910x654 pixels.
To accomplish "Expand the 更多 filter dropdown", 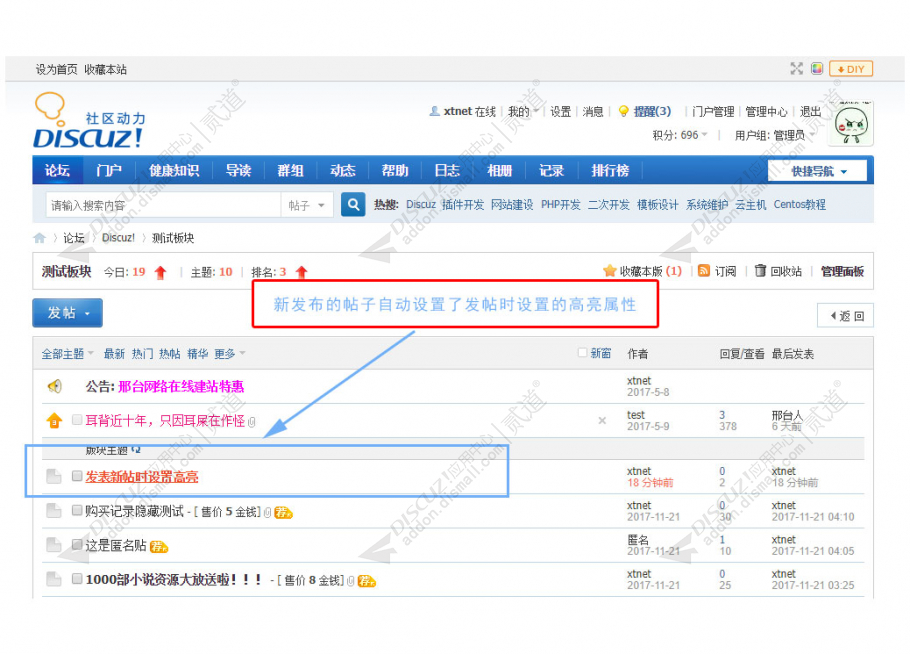I will (x=230, y=353).
